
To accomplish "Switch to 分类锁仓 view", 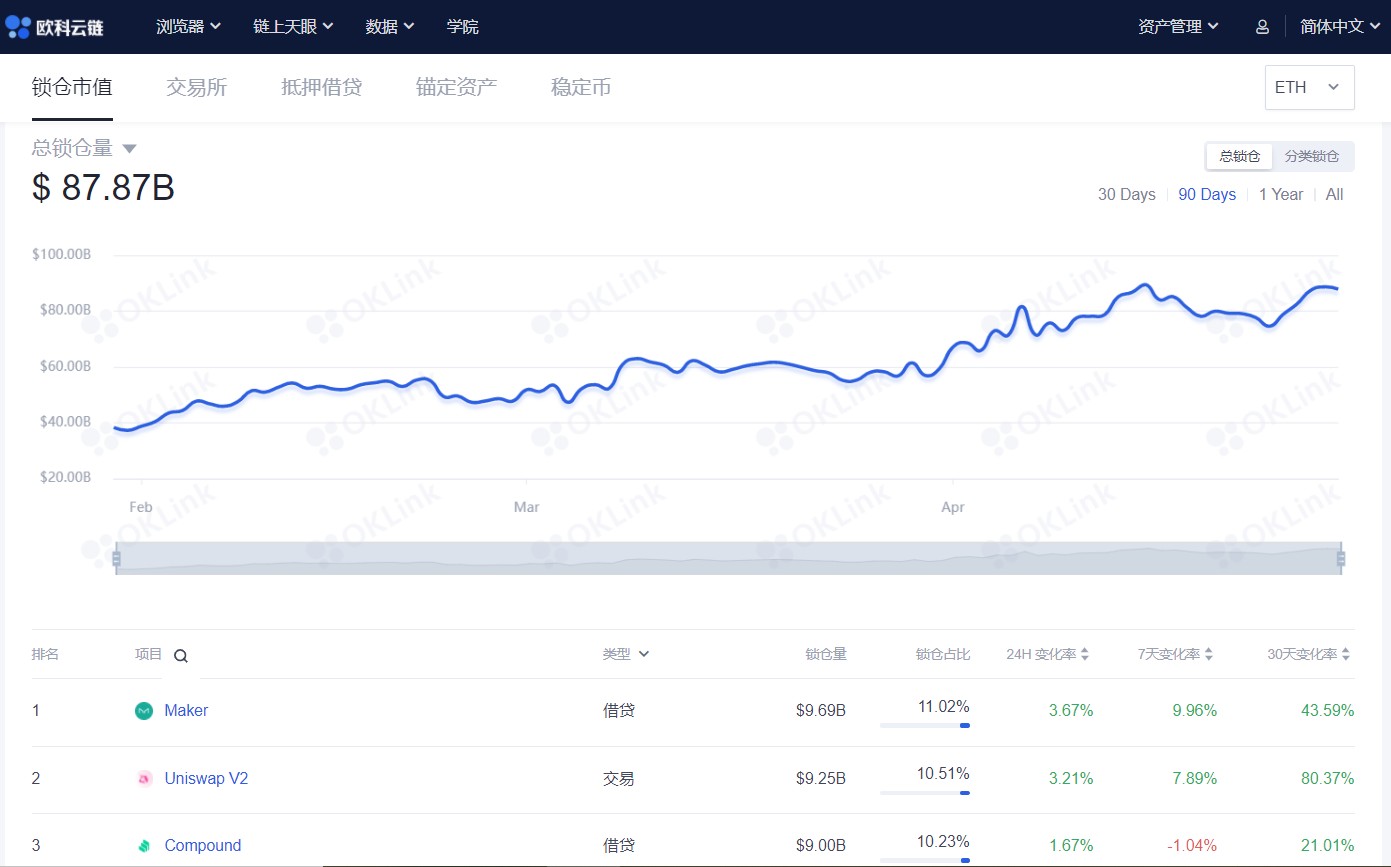I will point(1312,157).
